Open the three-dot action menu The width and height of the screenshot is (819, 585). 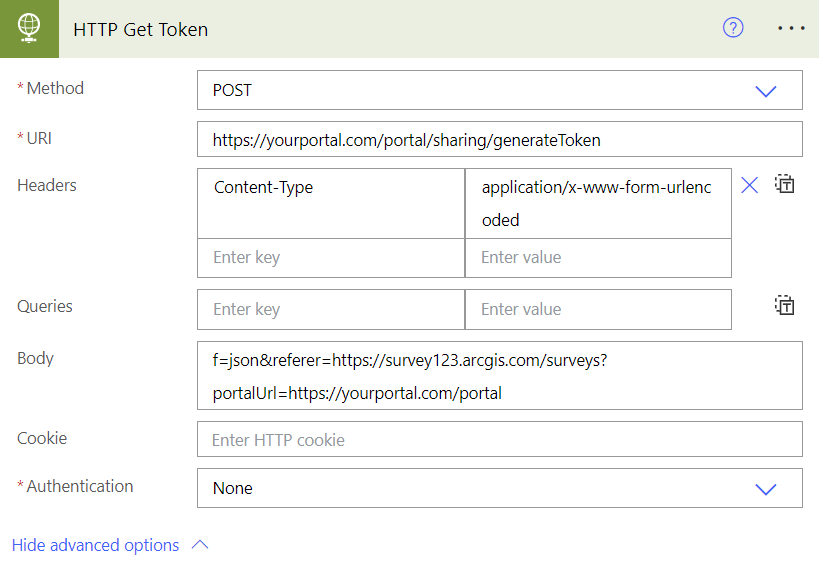(791, 28)
